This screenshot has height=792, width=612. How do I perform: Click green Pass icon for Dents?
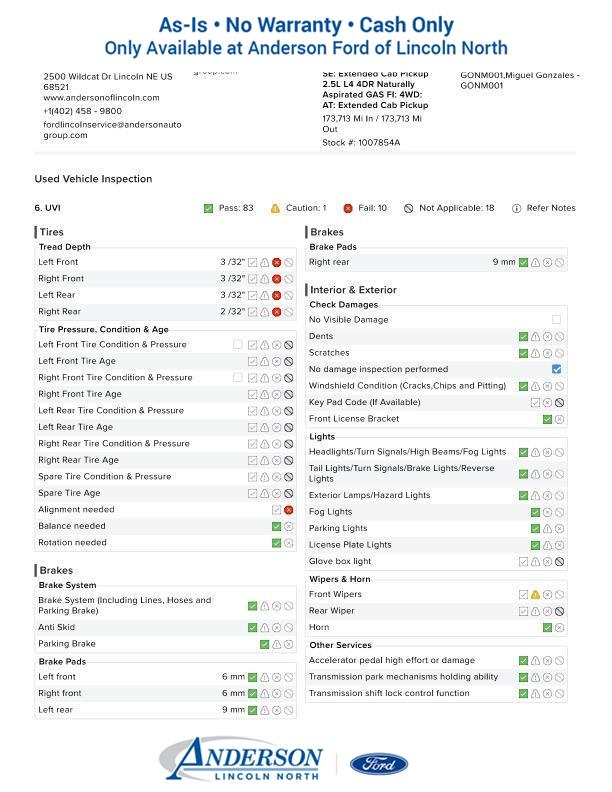[524, 337]
